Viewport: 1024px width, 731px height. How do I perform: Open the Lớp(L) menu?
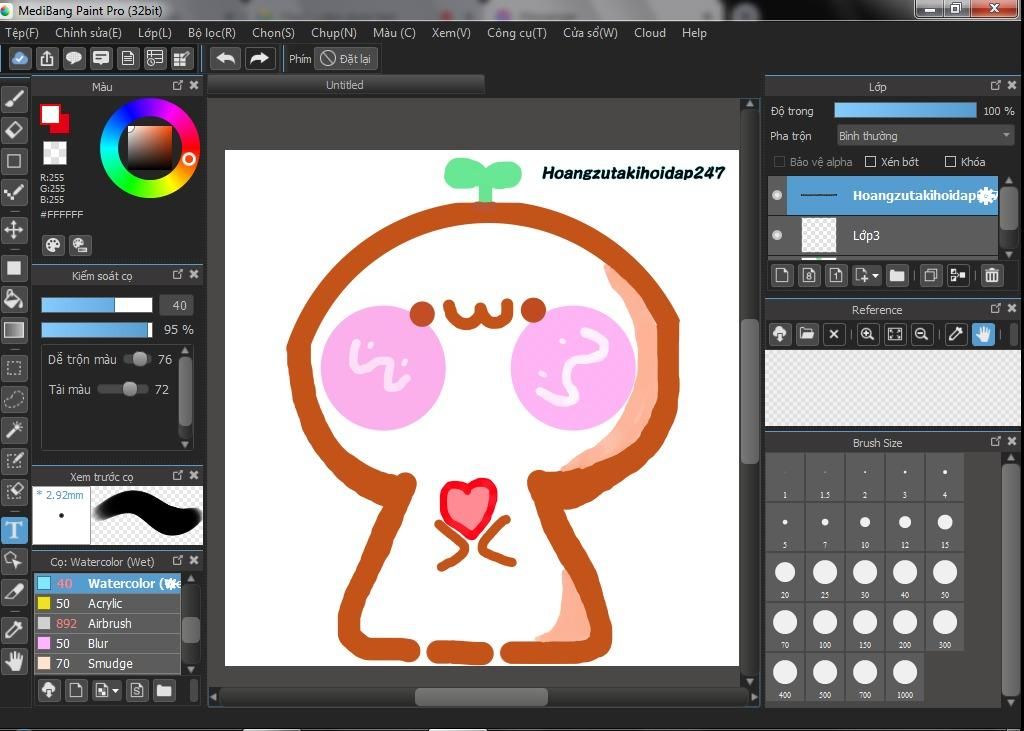[155, 33]
